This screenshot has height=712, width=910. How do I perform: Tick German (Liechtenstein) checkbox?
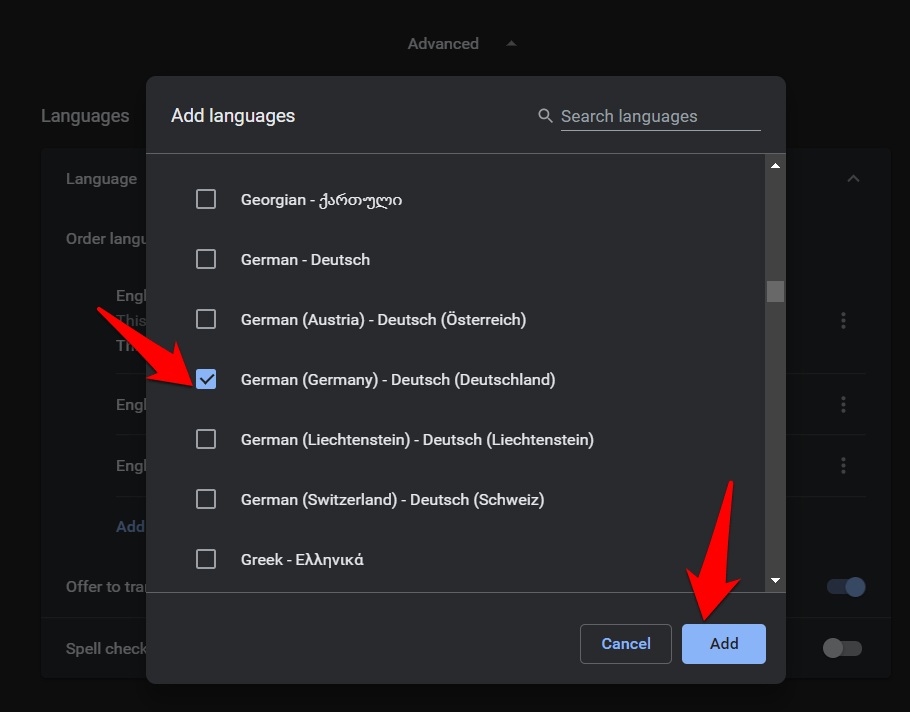pyautogui.click(x=206, y=439)
